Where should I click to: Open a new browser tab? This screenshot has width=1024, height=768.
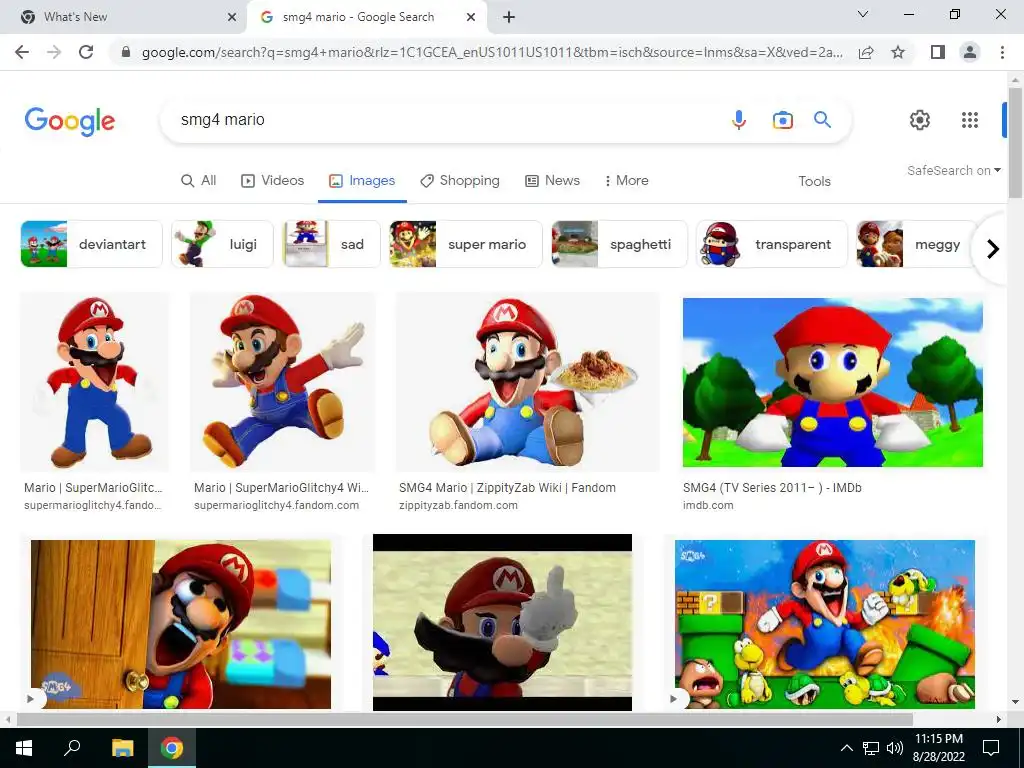coord(509,17)
